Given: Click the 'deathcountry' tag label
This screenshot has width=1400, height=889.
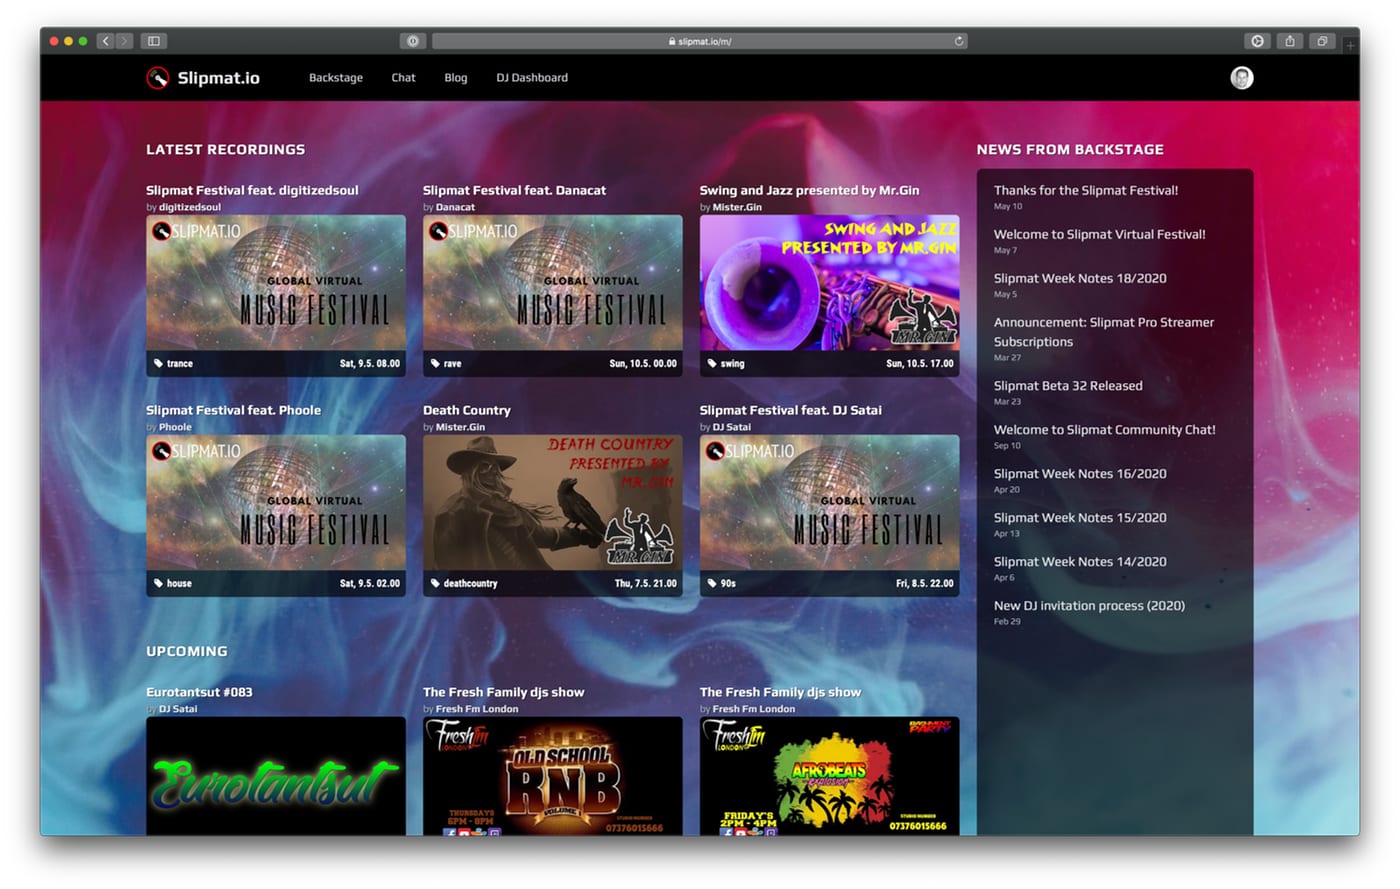Looking at the screenshot, I should point(470,583).
